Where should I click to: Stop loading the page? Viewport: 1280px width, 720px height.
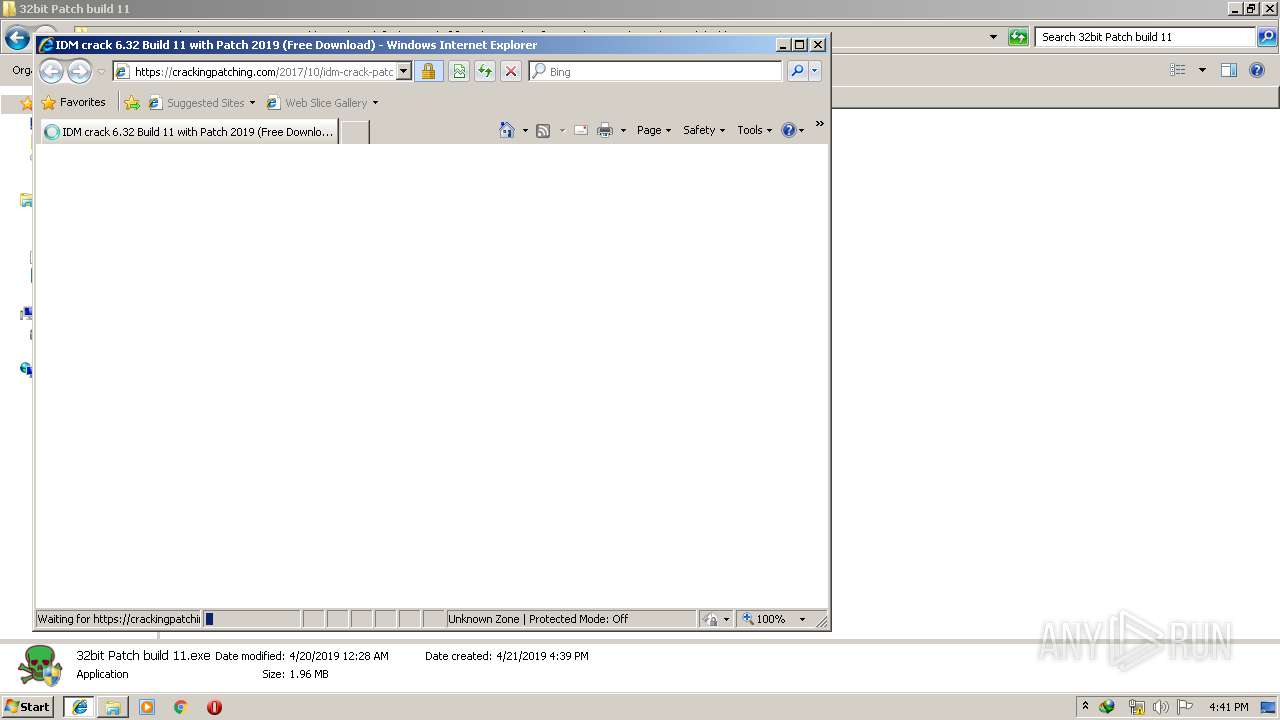pyautogui.click(x=511, y=72)
